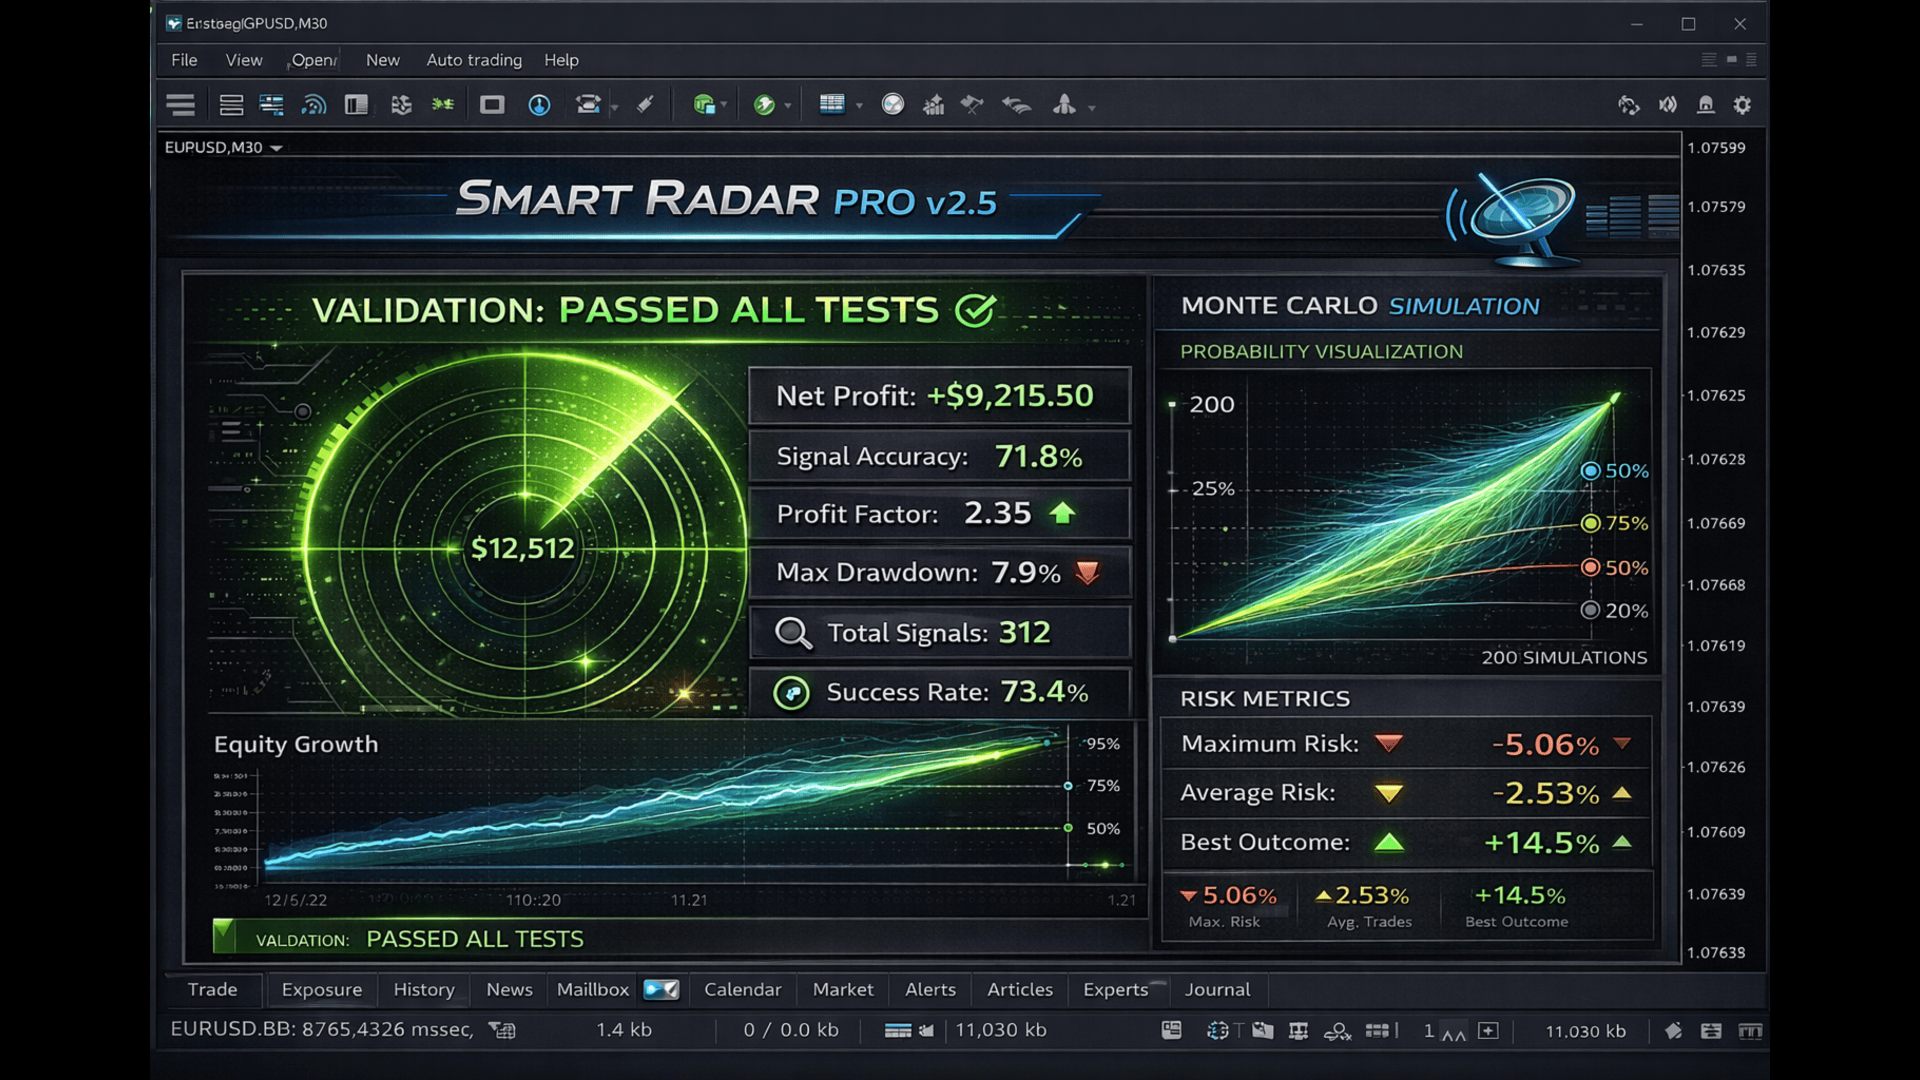The height and width of the screenshot is (1080, 1920).
Task: Click the hamburger menu icon in toolbar
Action: (x=181, y=105)
